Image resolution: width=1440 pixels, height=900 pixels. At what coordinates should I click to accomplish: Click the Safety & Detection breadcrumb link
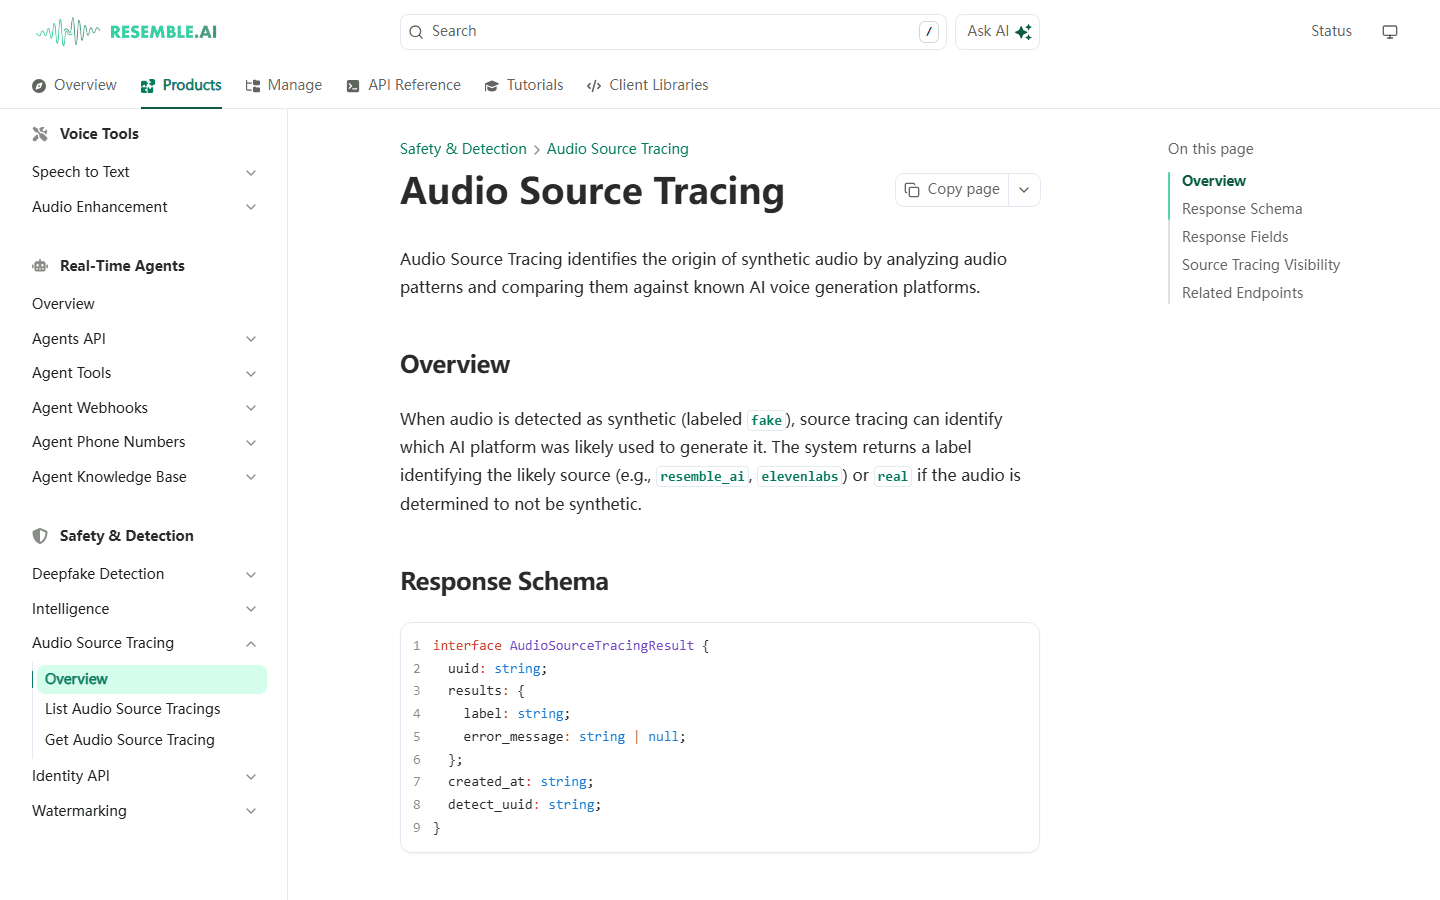tap(463, 149)
